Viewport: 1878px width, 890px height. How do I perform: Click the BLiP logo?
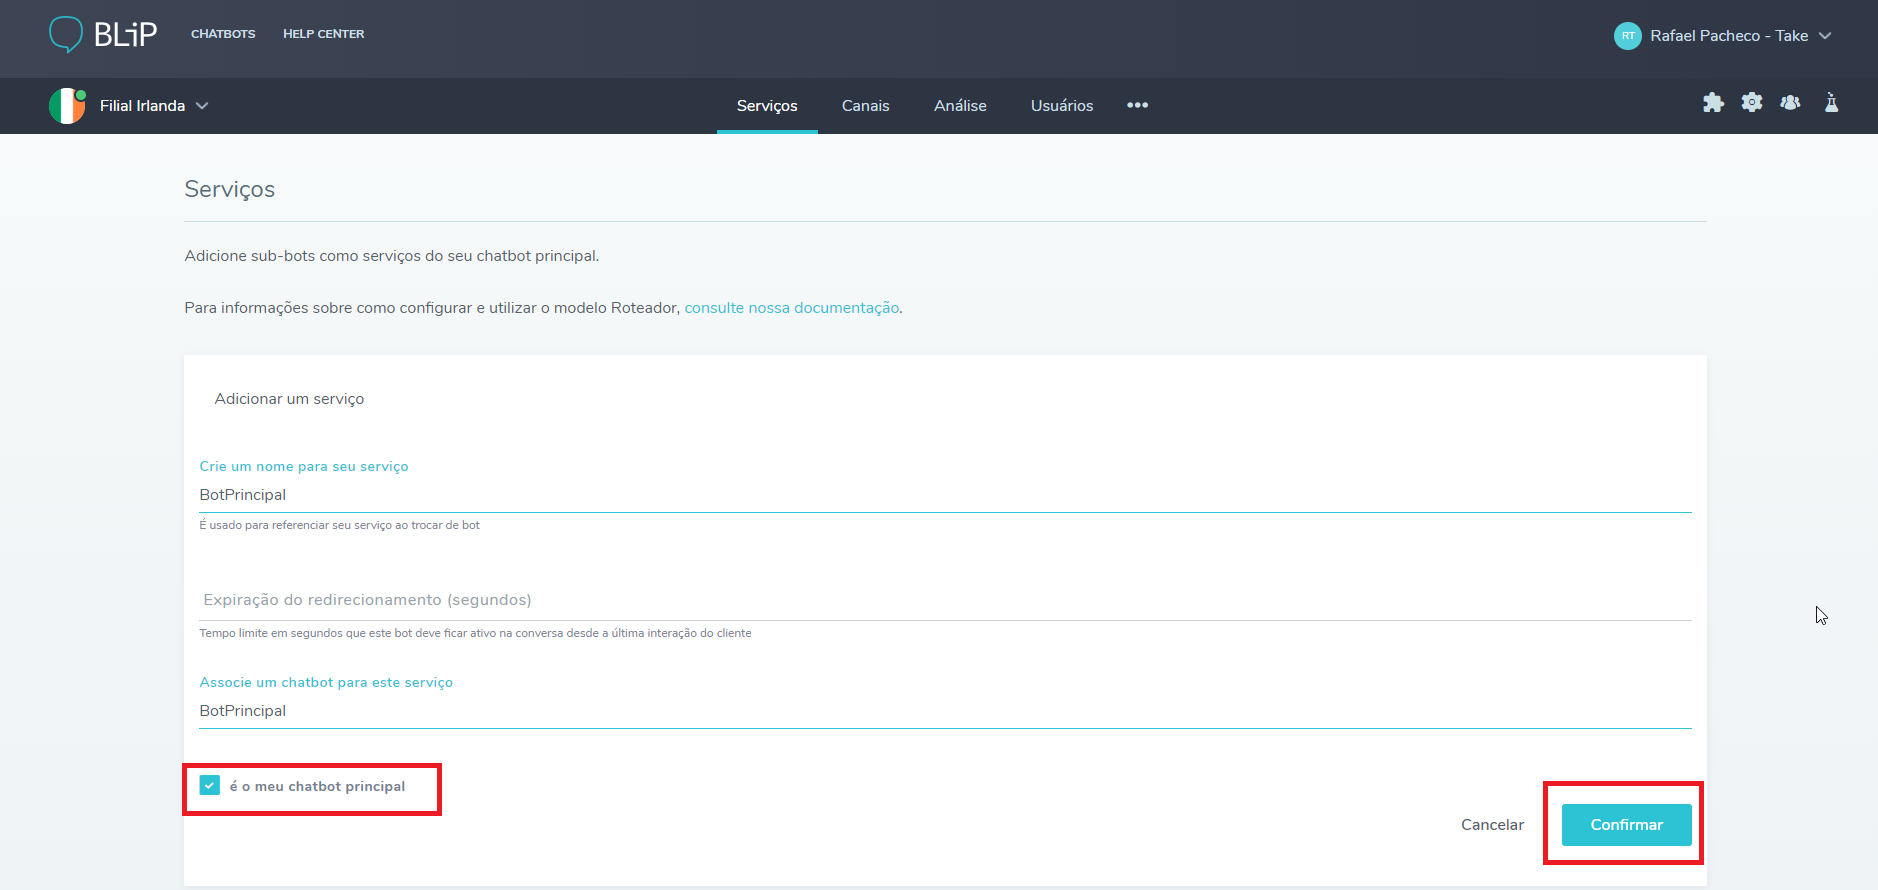tap(104, 34)
